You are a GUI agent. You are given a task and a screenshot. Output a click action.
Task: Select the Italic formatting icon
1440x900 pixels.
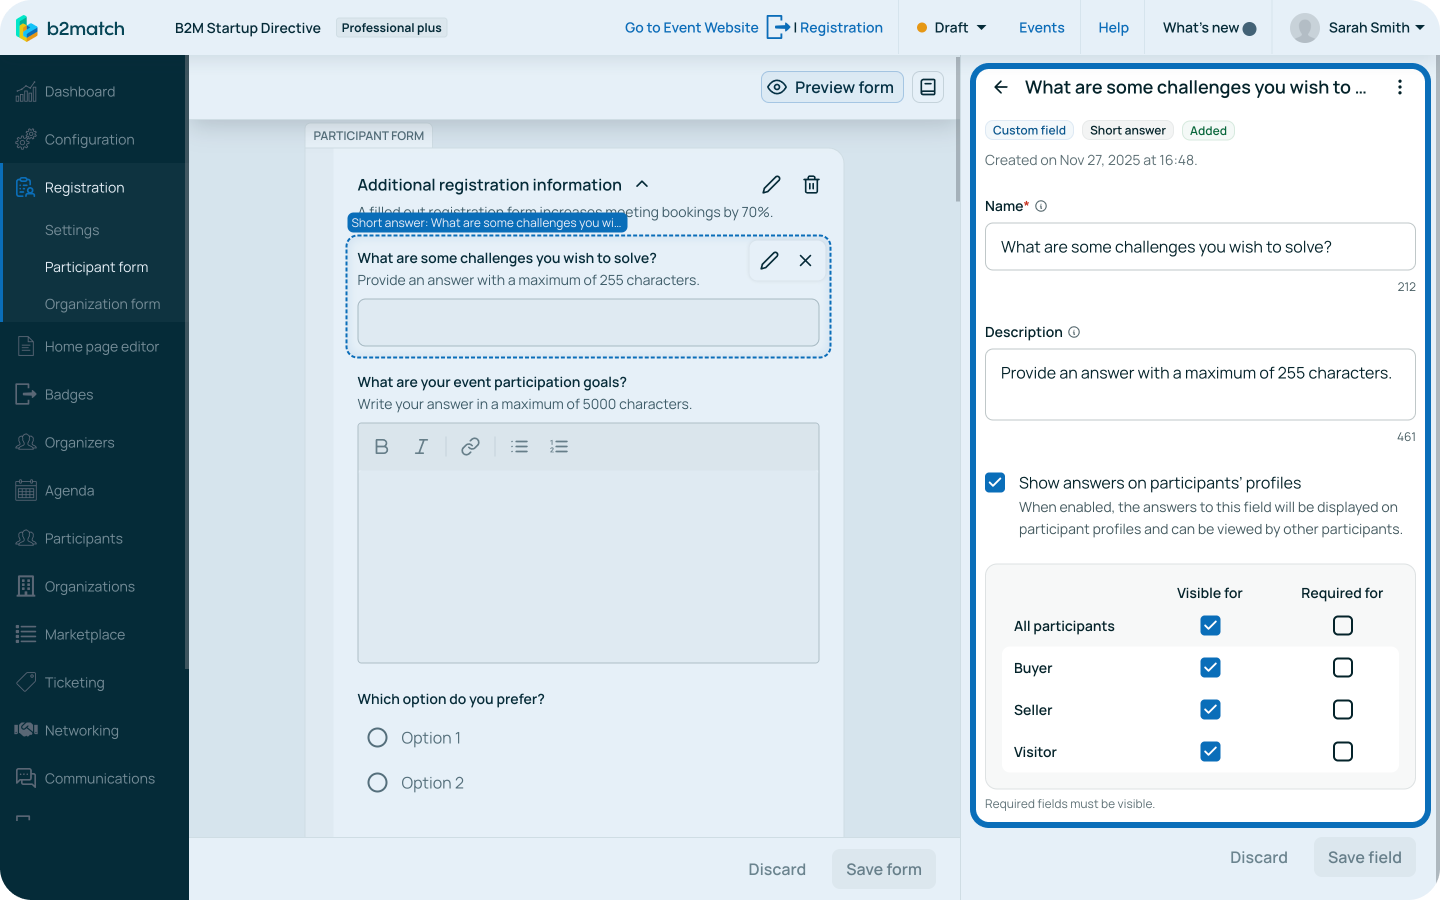coord(421,446)
